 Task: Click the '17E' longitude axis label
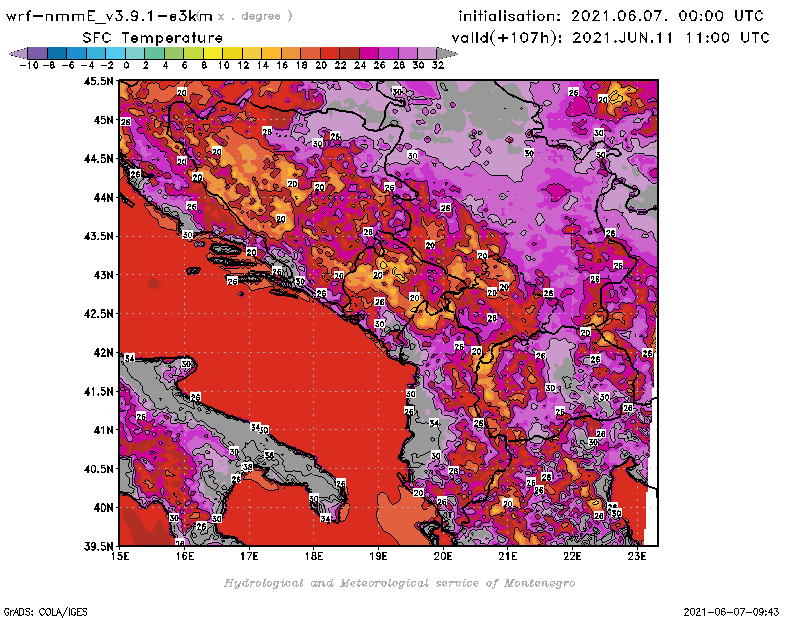249,556
